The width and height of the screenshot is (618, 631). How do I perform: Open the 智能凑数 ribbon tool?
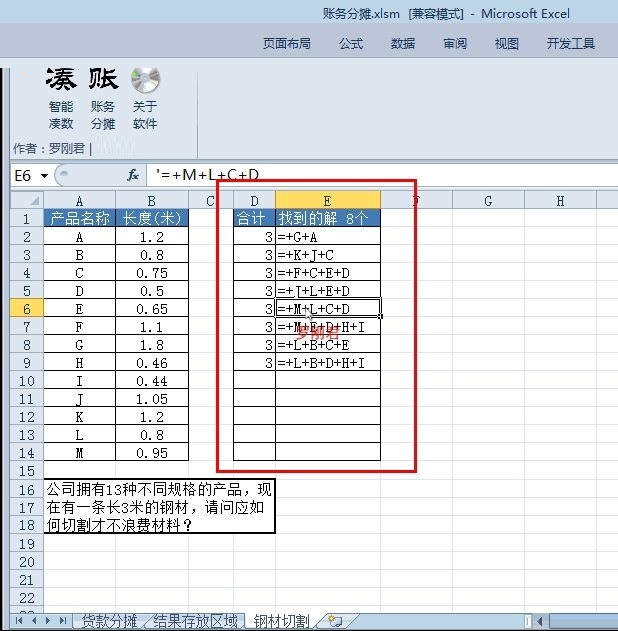point(61,99)
